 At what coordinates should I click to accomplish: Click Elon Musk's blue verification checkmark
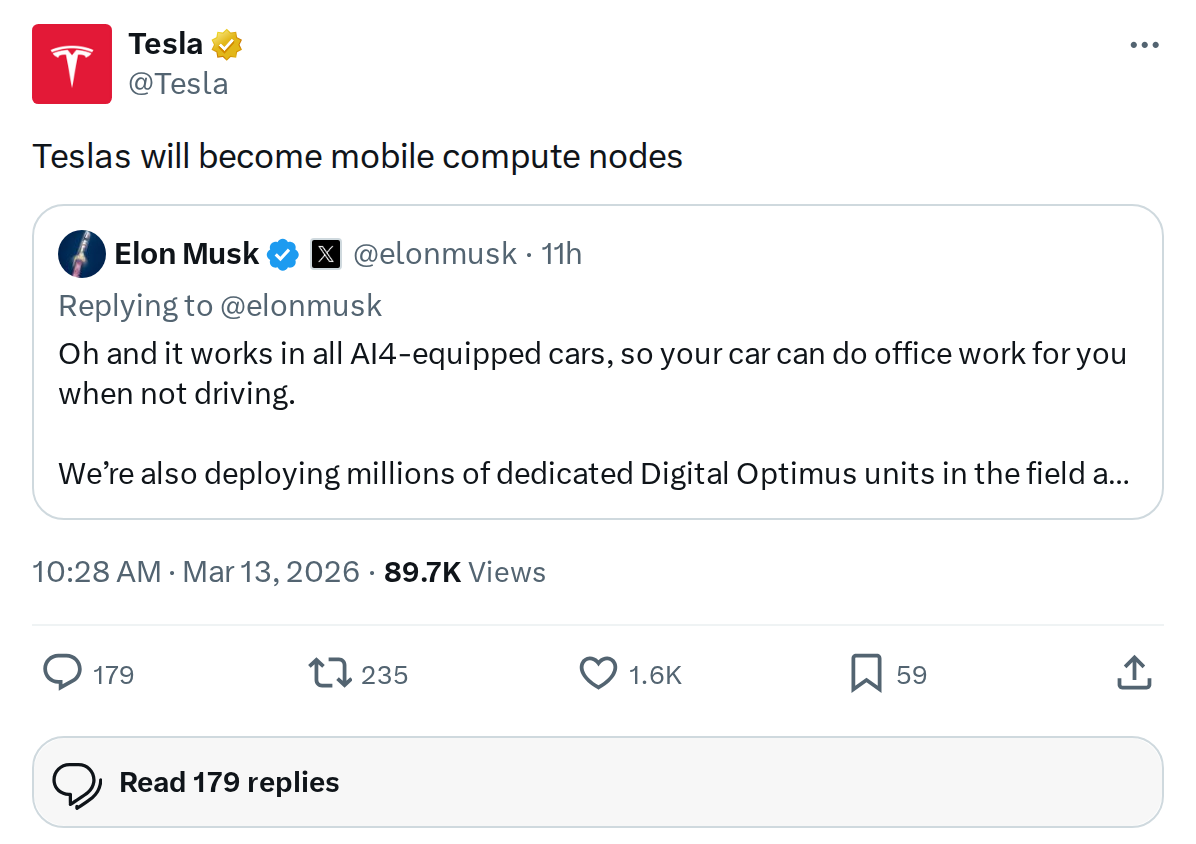click(283, 254)
